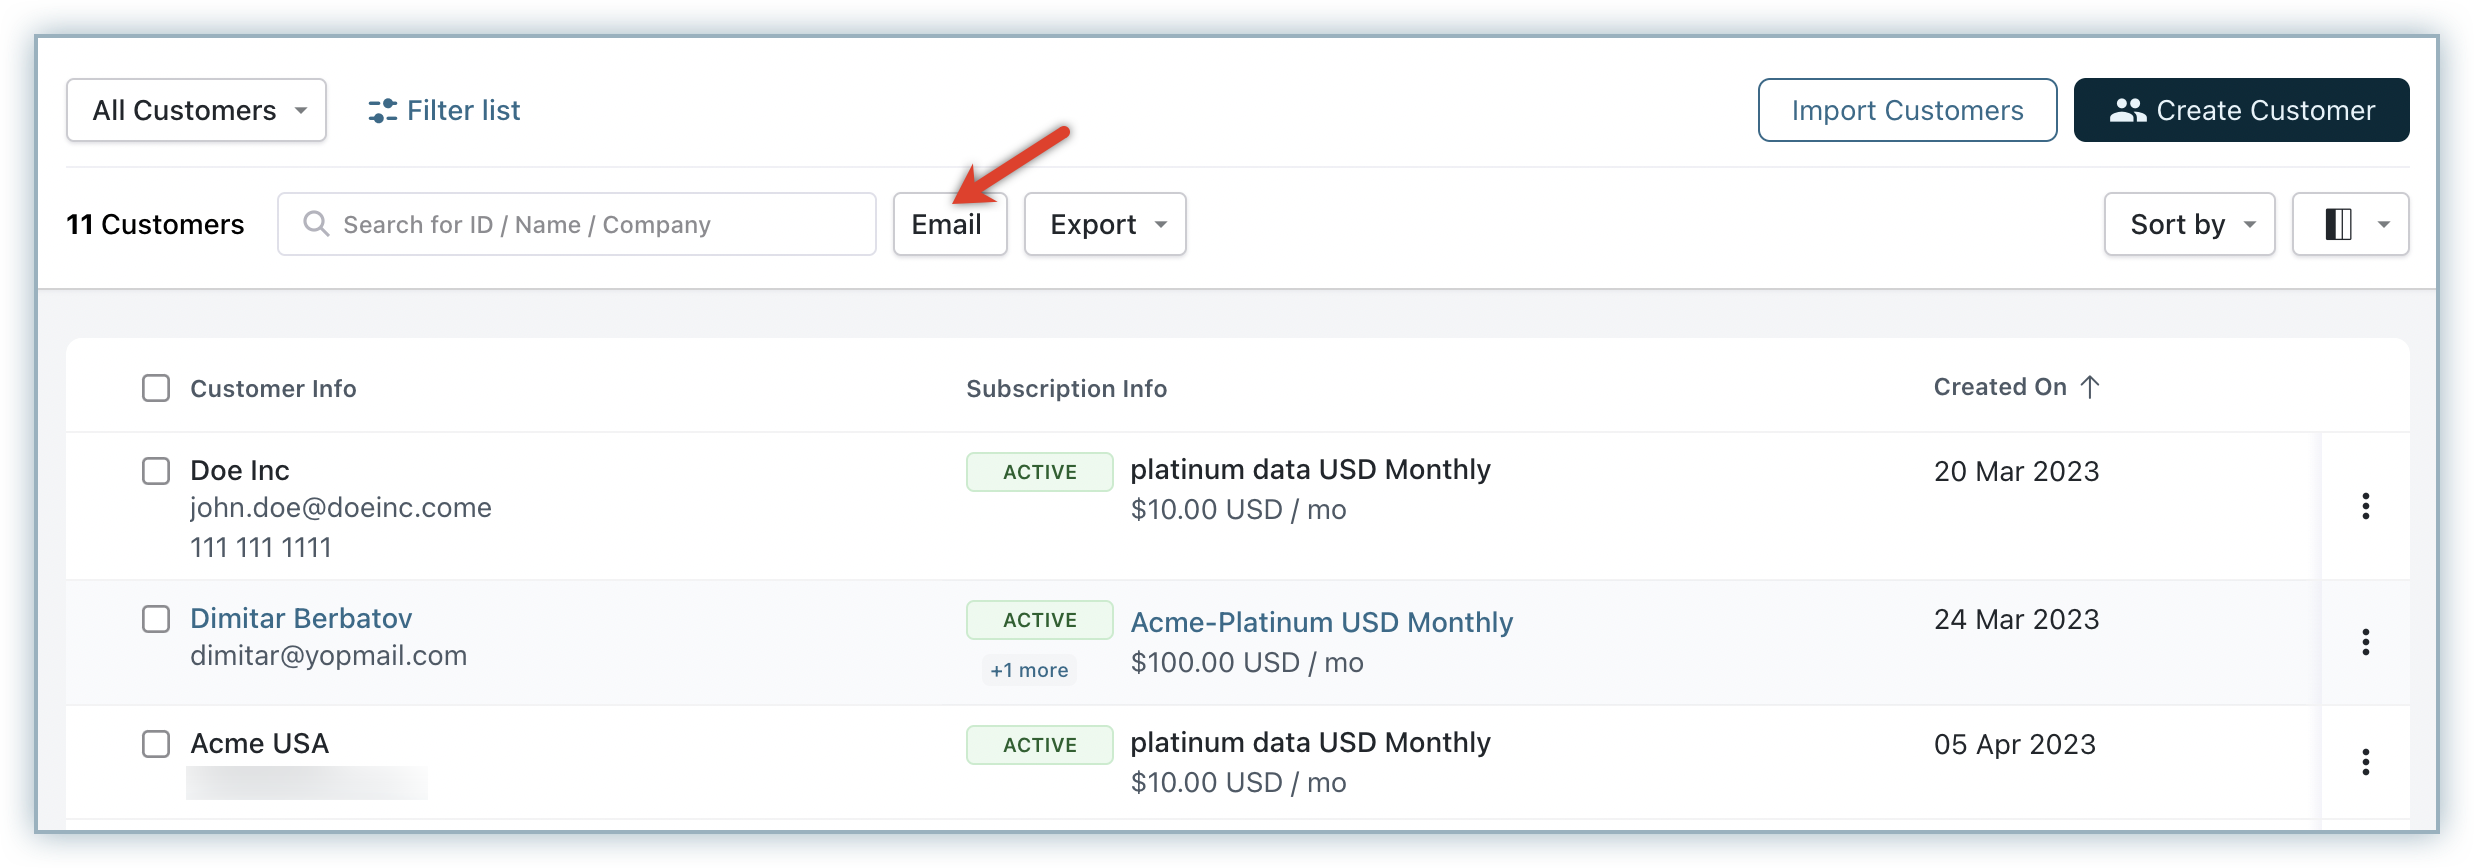Click the search magnifier icon
This screenshot has width=2474, height=868.
coord(316,224)
